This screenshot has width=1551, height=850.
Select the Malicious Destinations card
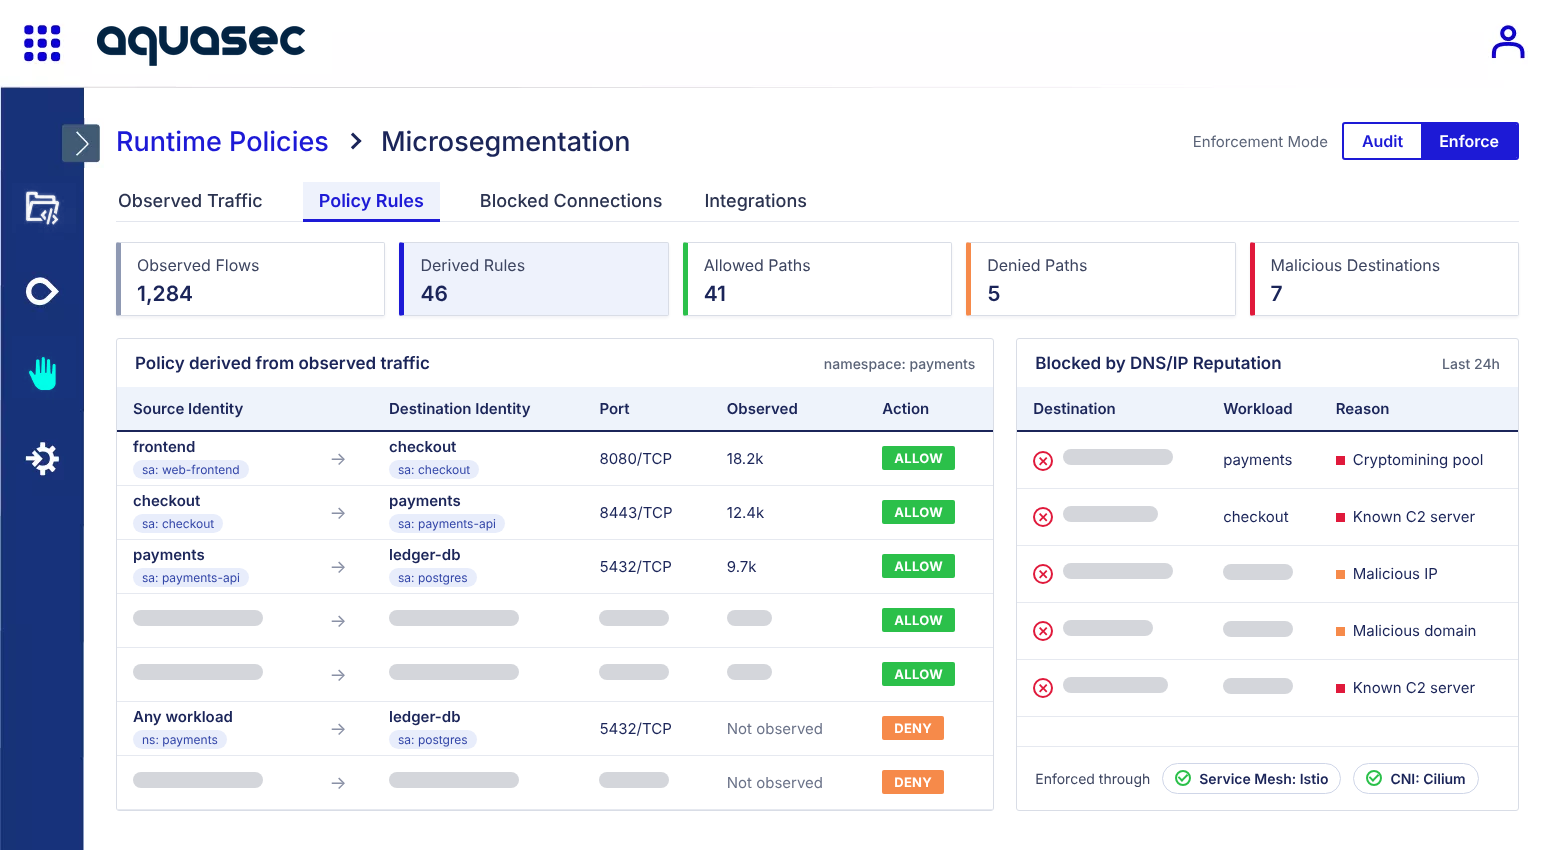click(1384, 279)
